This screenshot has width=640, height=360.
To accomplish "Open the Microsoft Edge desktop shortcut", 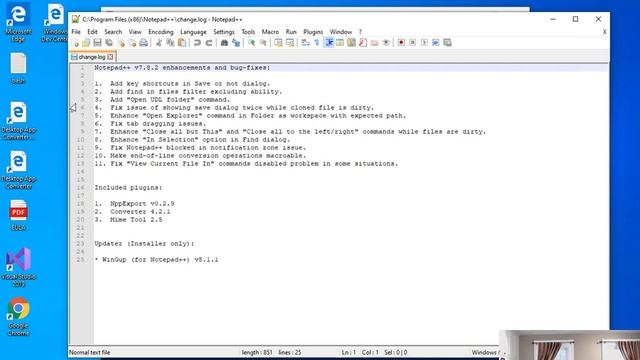I will (18, 23).
